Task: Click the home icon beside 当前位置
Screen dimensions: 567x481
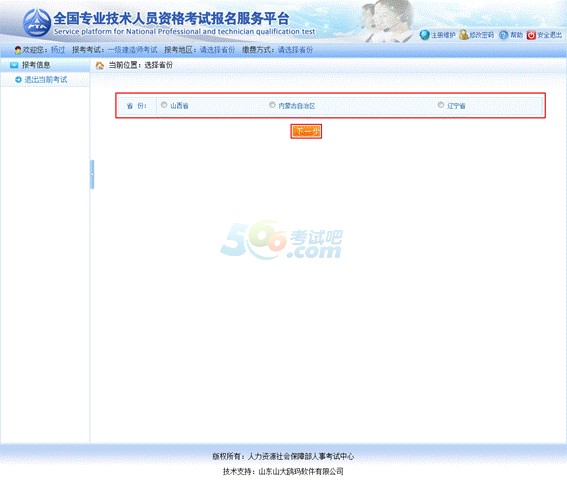Action: coord(99,65)
